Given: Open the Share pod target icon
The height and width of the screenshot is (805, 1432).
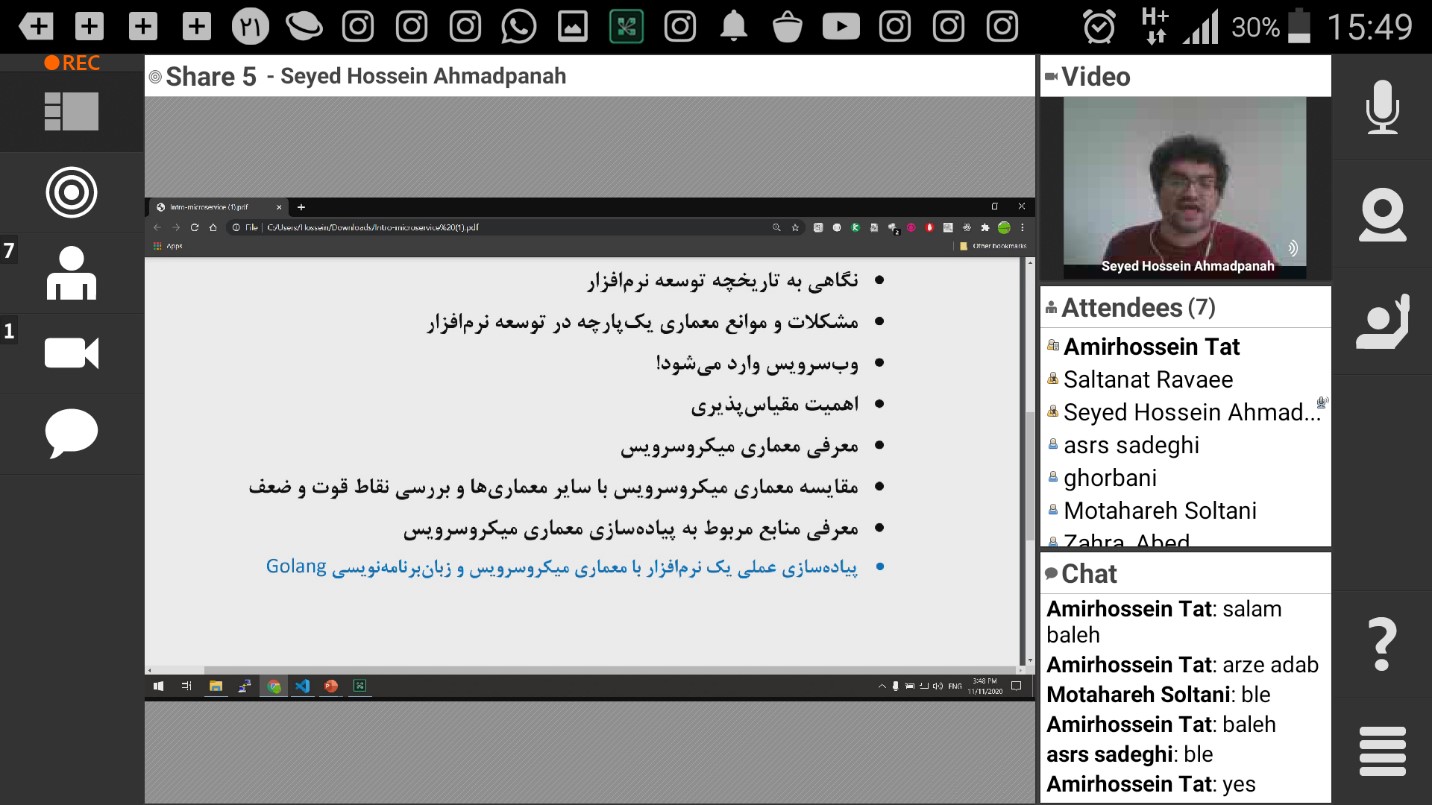Looking at the screenshot, I should 71,193.
